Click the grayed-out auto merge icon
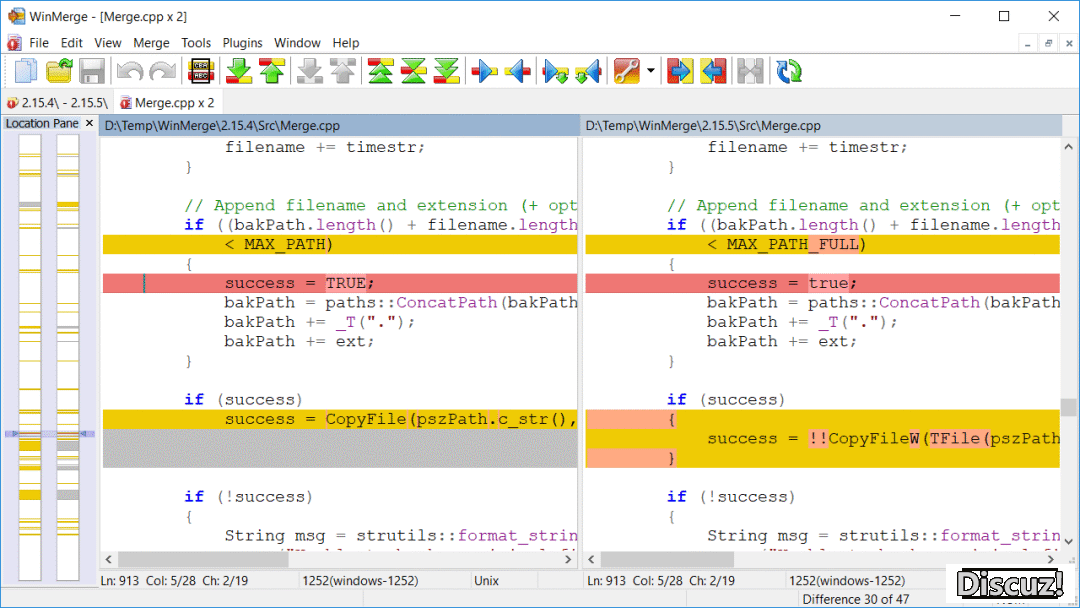Screen dimensions: 1080x608 (x=750, y=71)
